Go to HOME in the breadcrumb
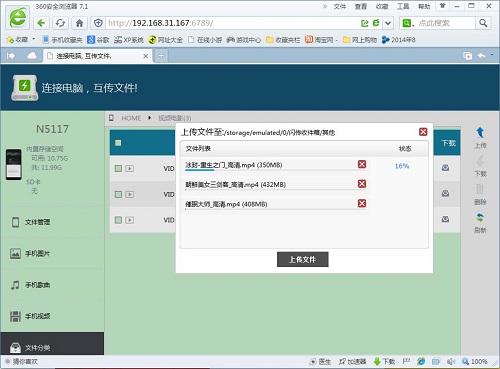Screen dimensions: 500x369 tap(131, 118)
